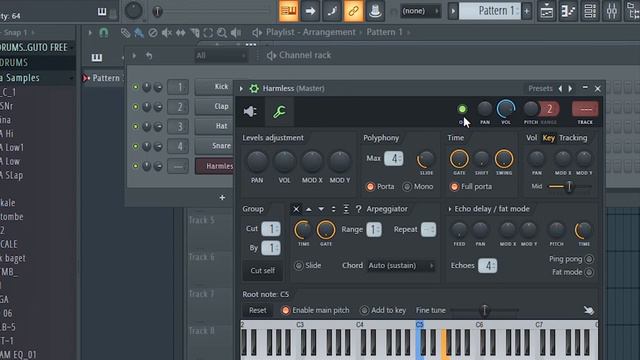Adjust the Mid tracking slider handle
This screenshot has height=360, width=640.
pos(569,187)
